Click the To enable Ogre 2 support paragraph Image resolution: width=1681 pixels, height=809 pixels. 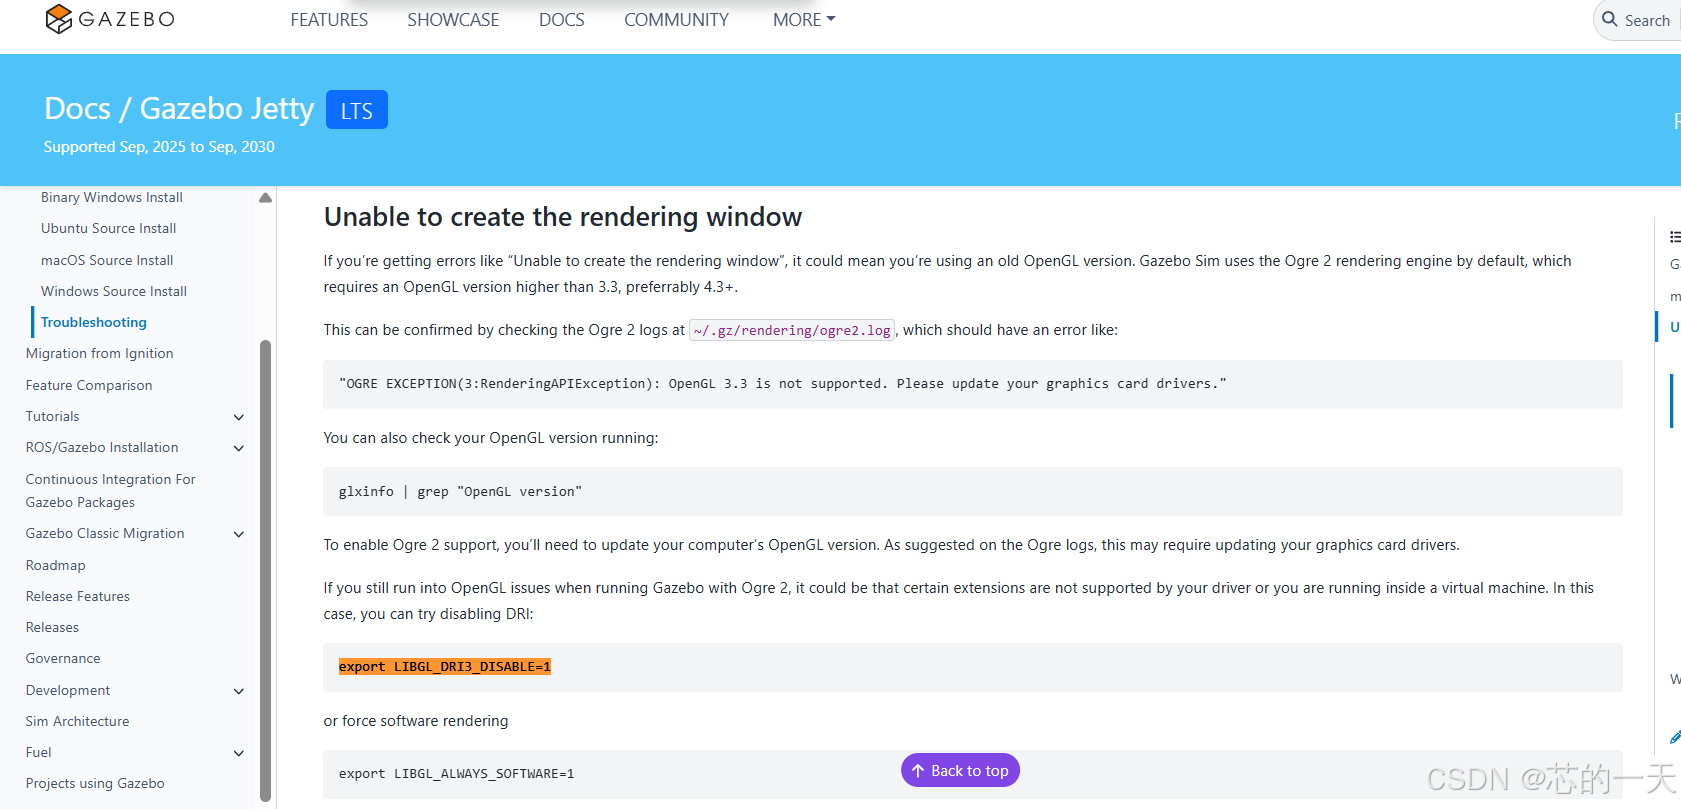(892, 545)
